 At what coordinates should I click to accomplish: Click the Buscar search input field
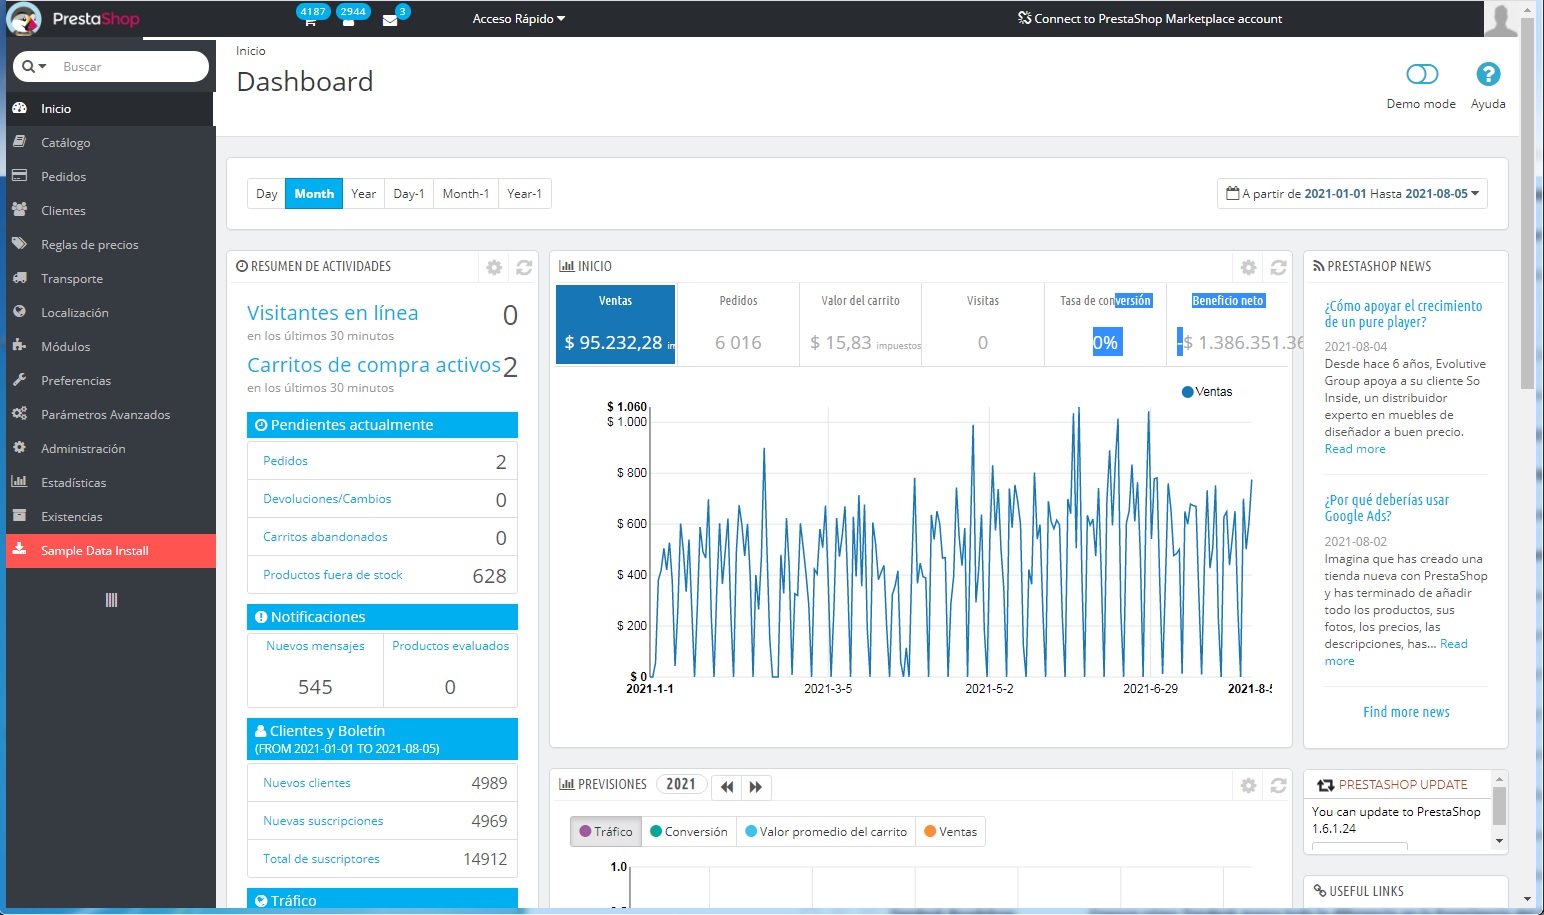point(130,67)
